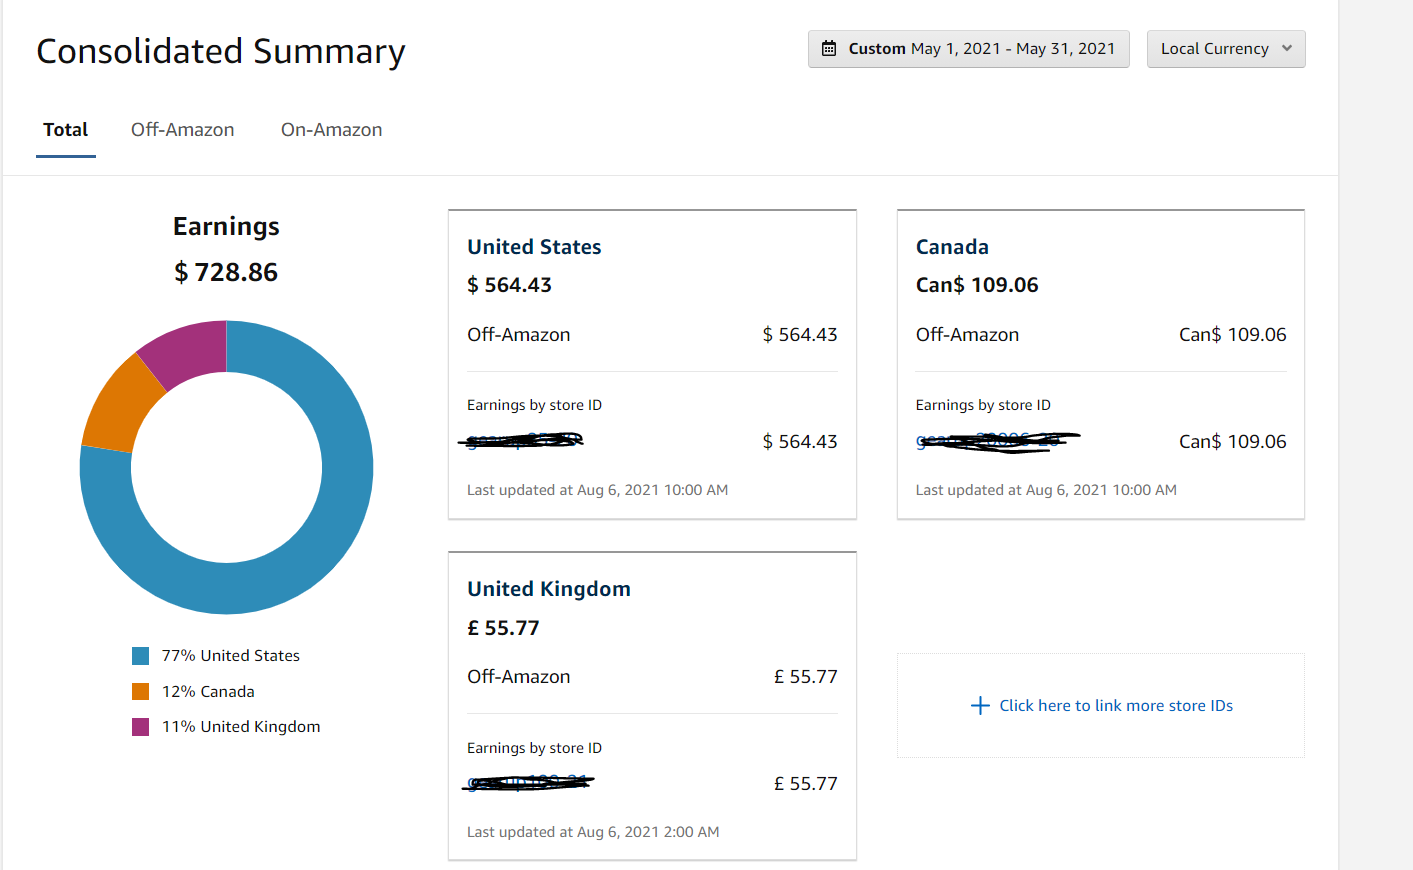Click the plus icon to link store IDs
The height and width of the screenshot is (870, 1413).
pos(980,705)
